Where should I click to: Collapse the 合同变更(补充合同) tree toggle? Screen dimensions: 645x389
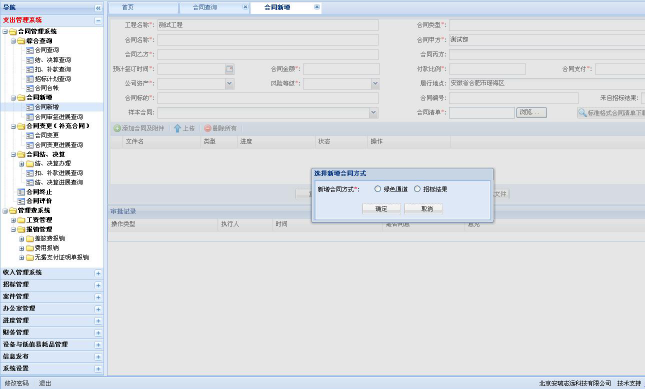(x=14, y=126)
